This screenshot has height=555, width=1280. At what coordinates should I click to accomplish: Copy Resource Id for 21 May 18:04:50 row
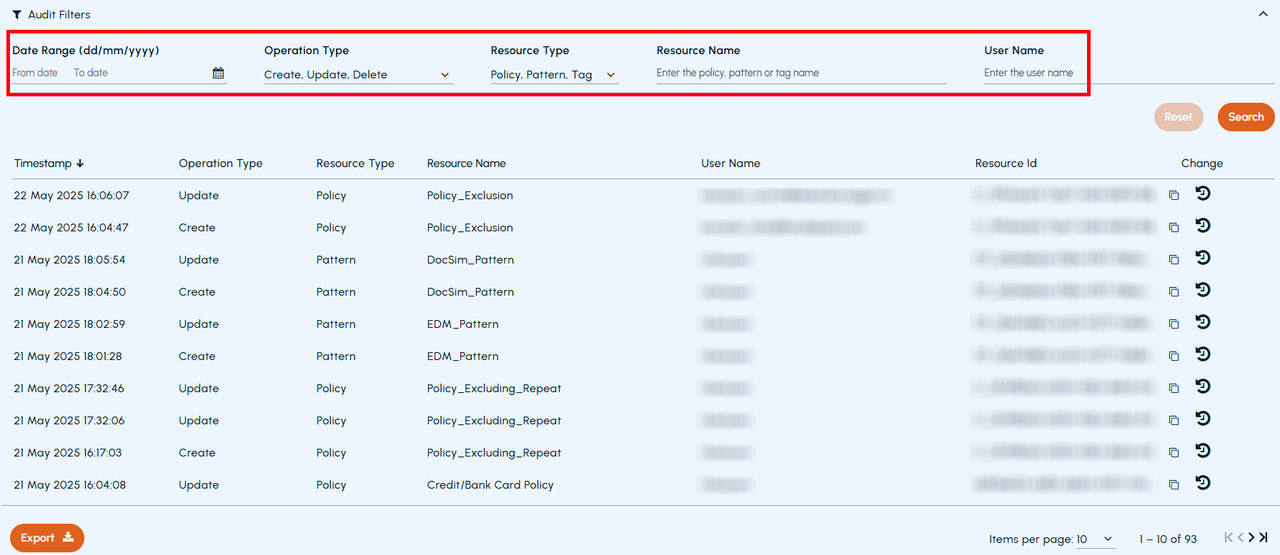click(1174, 292)
